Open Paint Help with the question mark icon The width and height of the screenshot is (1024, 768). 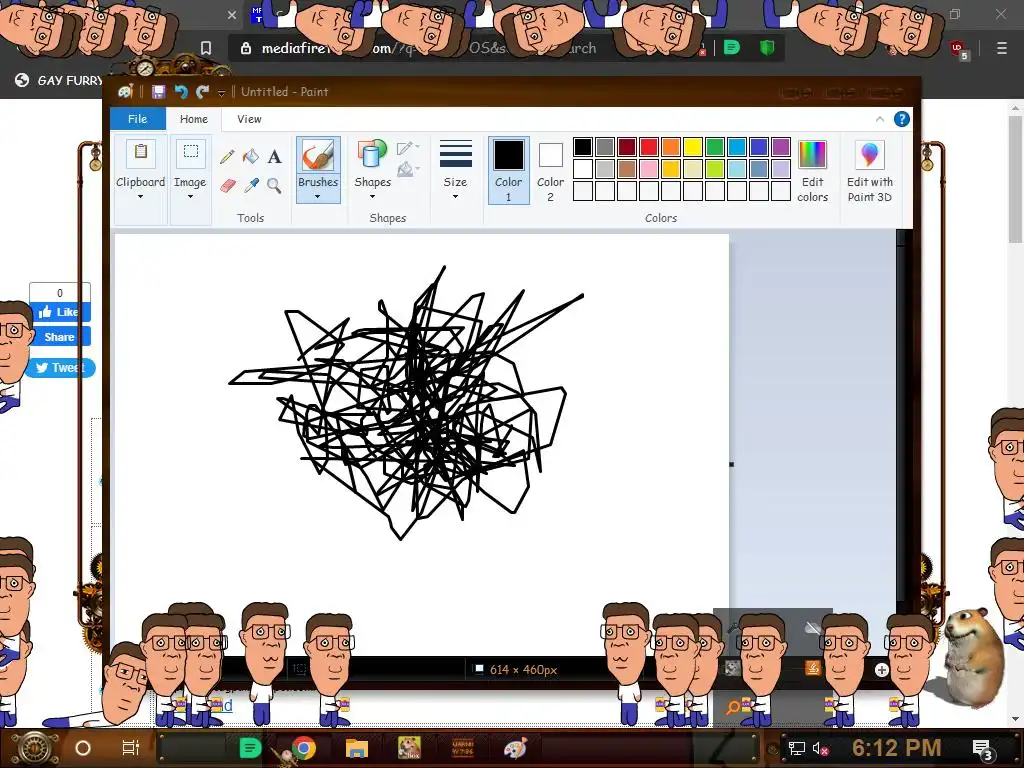(x=901, y=119)
